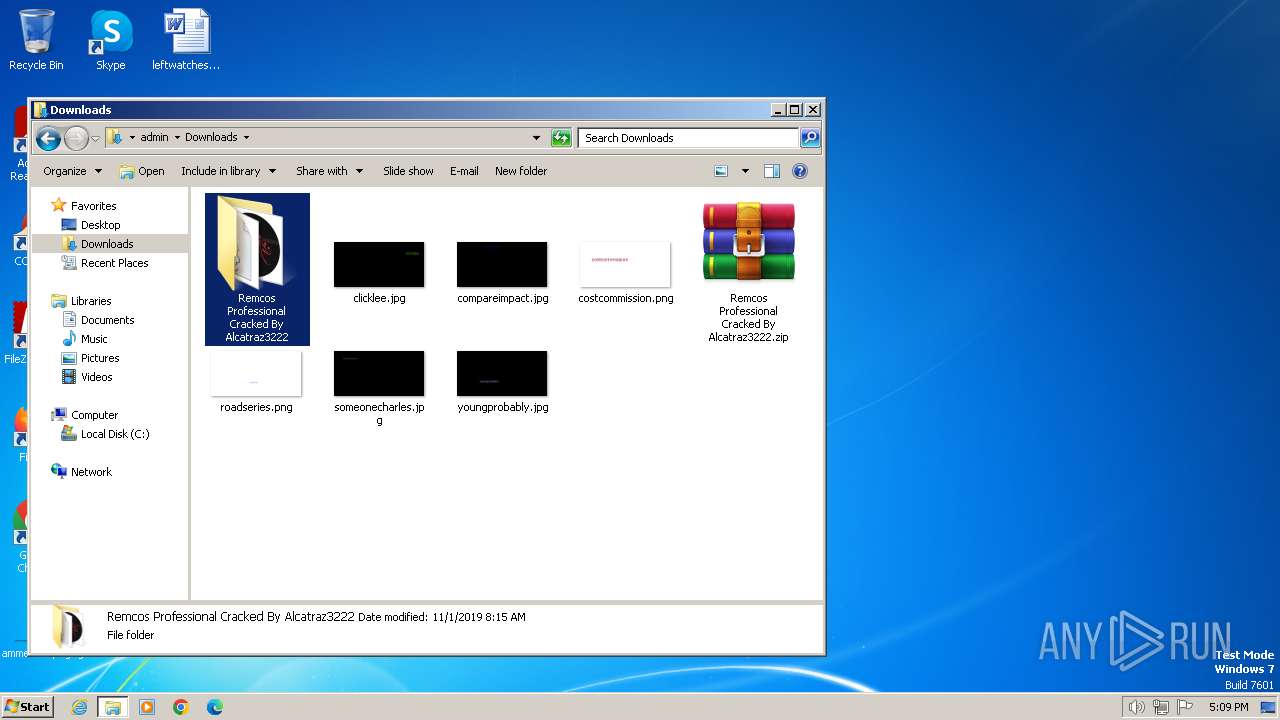Click the admin breadcrumb segment
1280x720 pixels.
pos(154,137)
